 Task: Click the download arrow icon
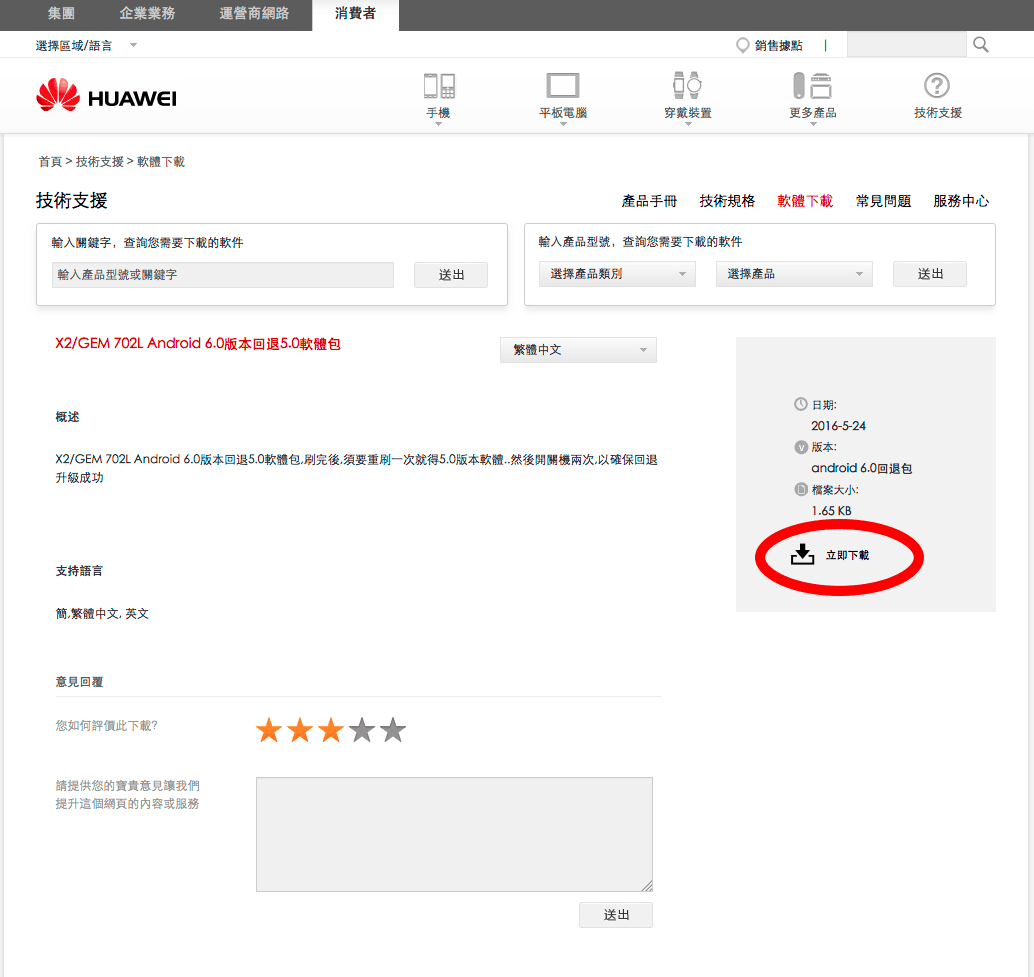pyautogui.click(x=803, y=554)
